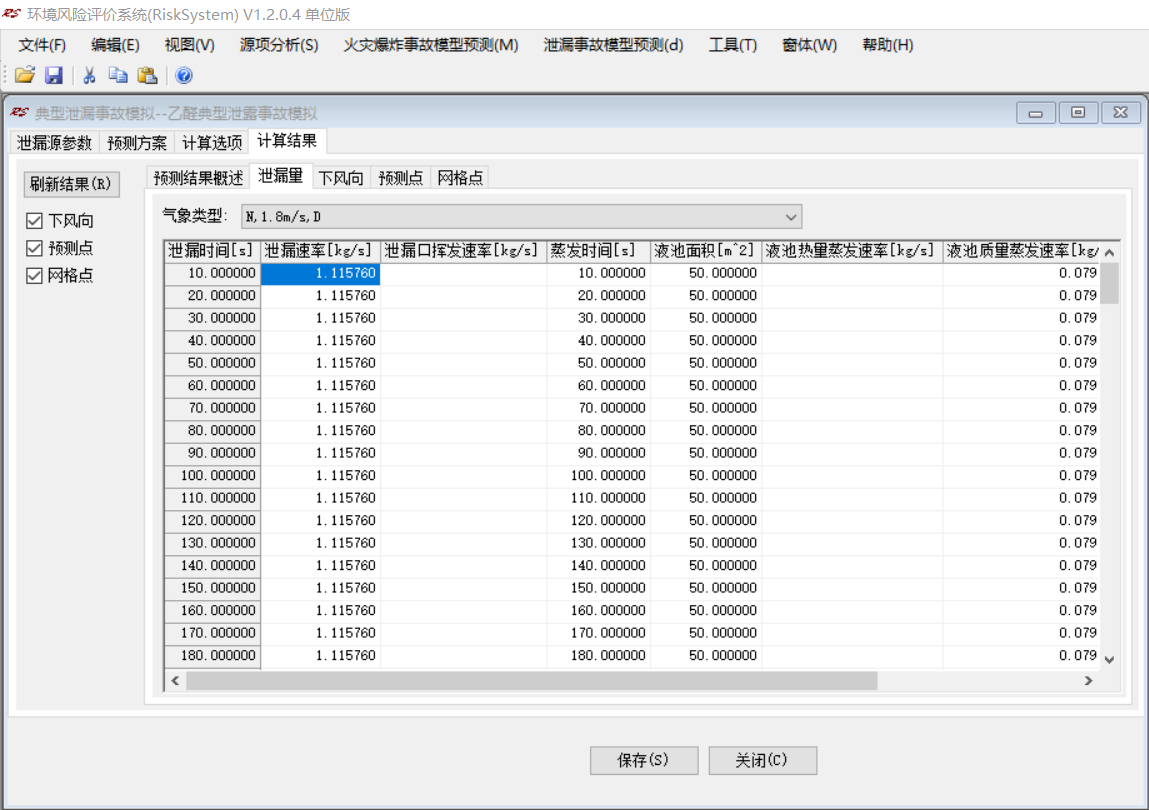Viewport: 1149px width, 810px height.
Task: Click the Save disk toolbar icon
Action: point(54,75)
